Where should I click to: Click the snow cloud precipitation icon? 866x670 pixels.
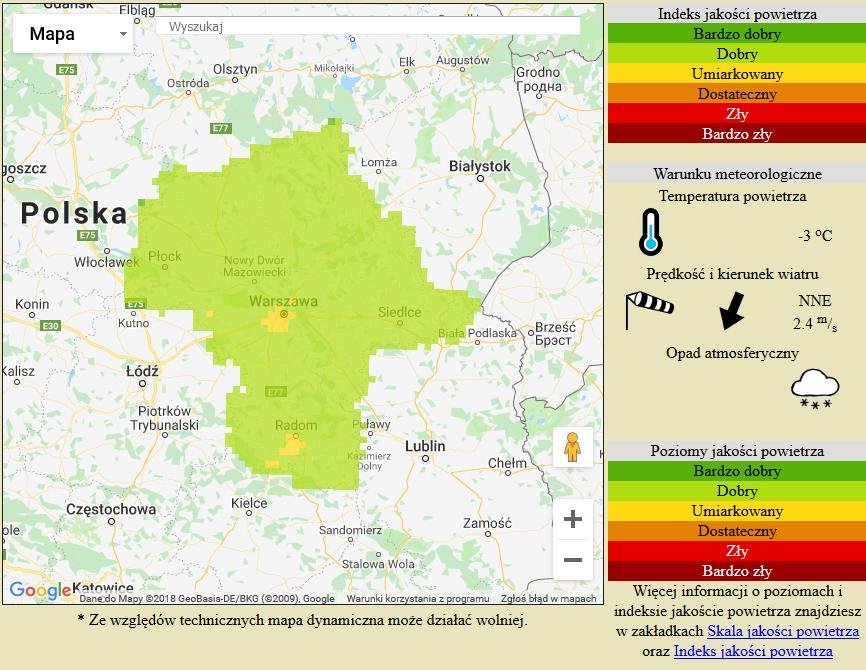pyautogui.click(x=815, y=389)
